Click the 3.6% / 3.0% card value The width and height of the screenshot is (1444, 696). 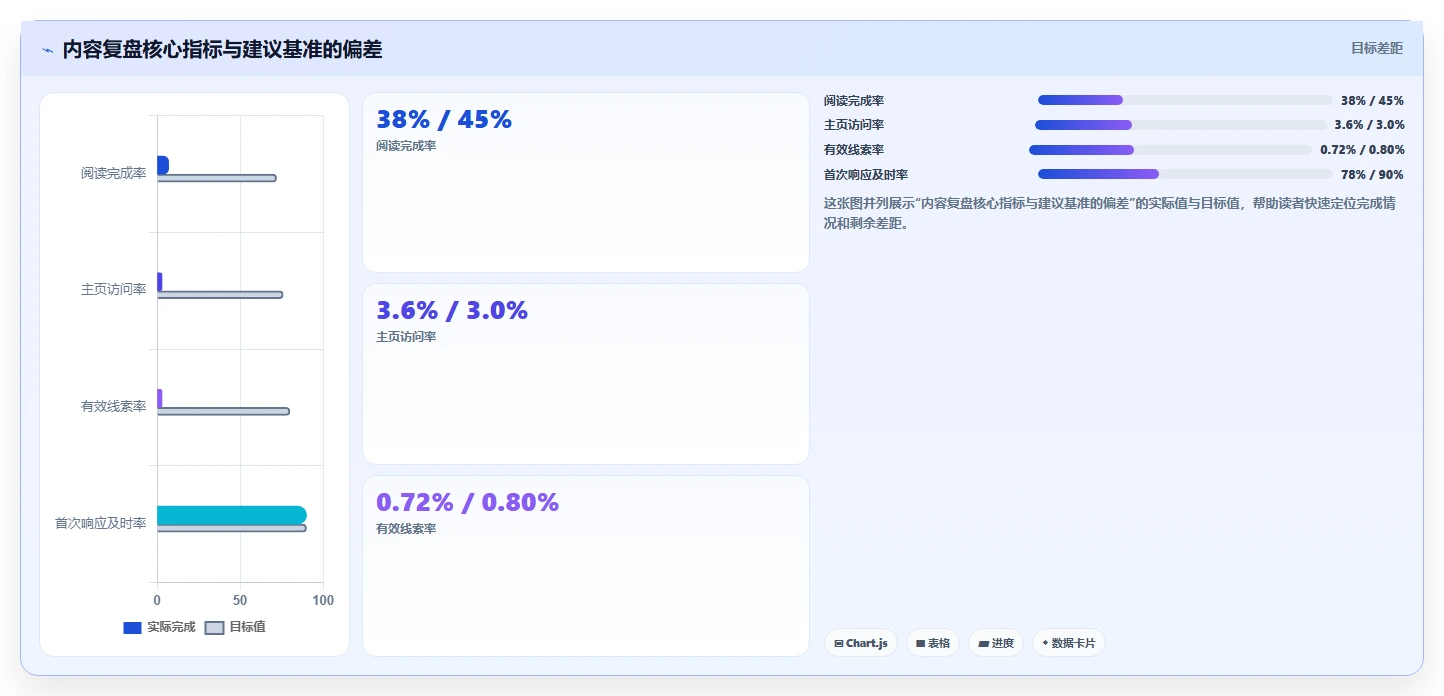(452, 311)
